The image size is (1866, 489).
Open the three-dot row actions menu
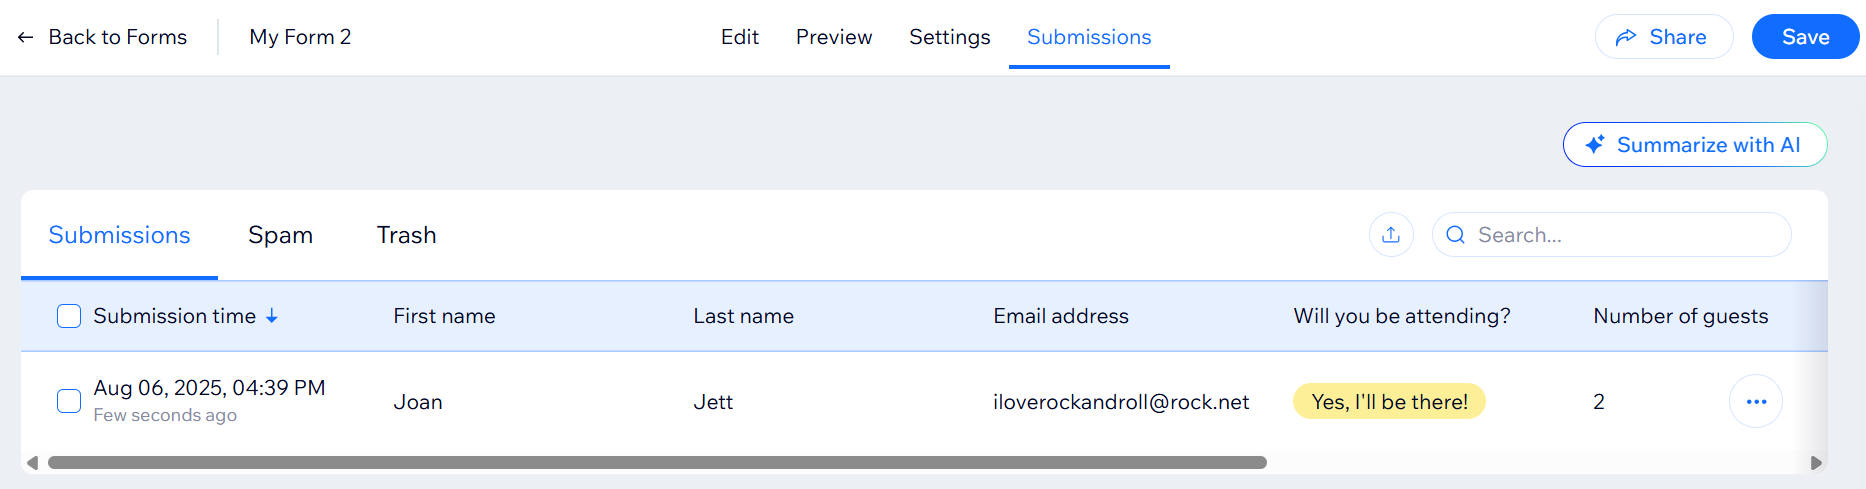(1755, 401)
